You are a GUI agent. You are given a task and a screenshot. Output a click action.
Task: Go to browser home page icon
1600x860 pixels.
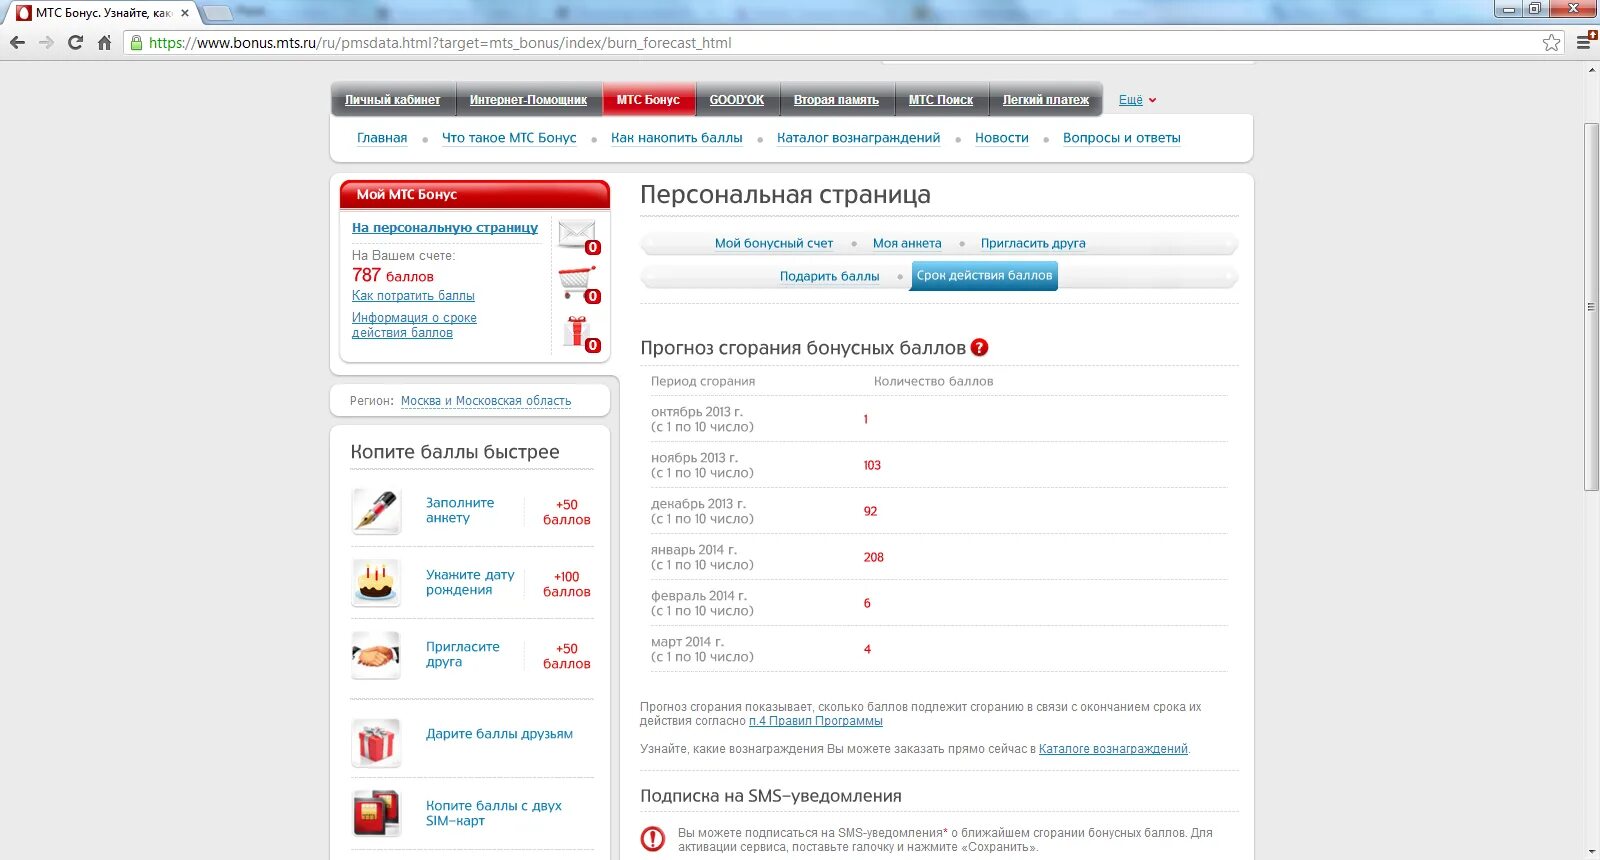(x=104, y=43)
